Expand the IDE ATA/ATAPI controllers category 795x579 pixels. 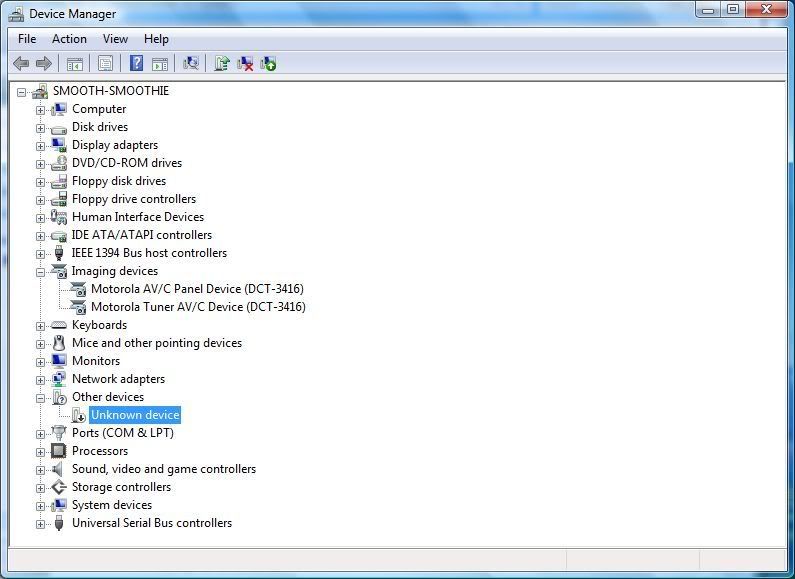coord(41,236)
